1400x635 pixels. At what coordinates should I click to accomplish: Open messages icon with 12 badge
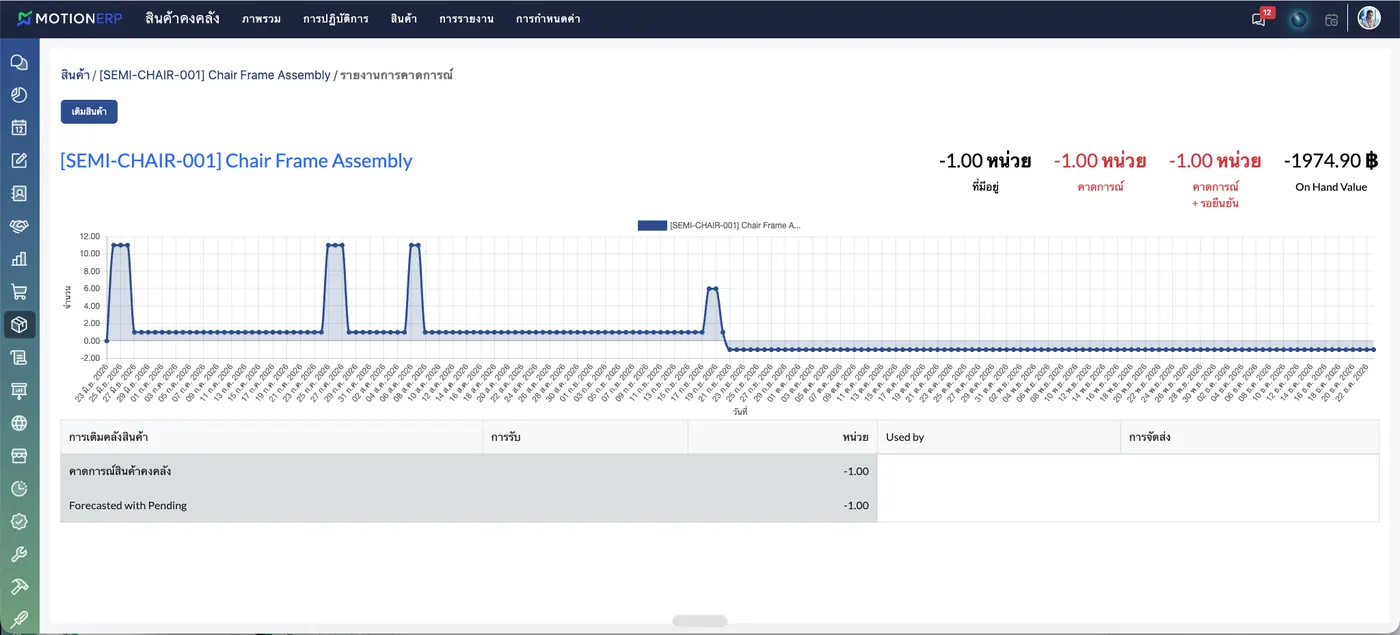[1261, 18]
